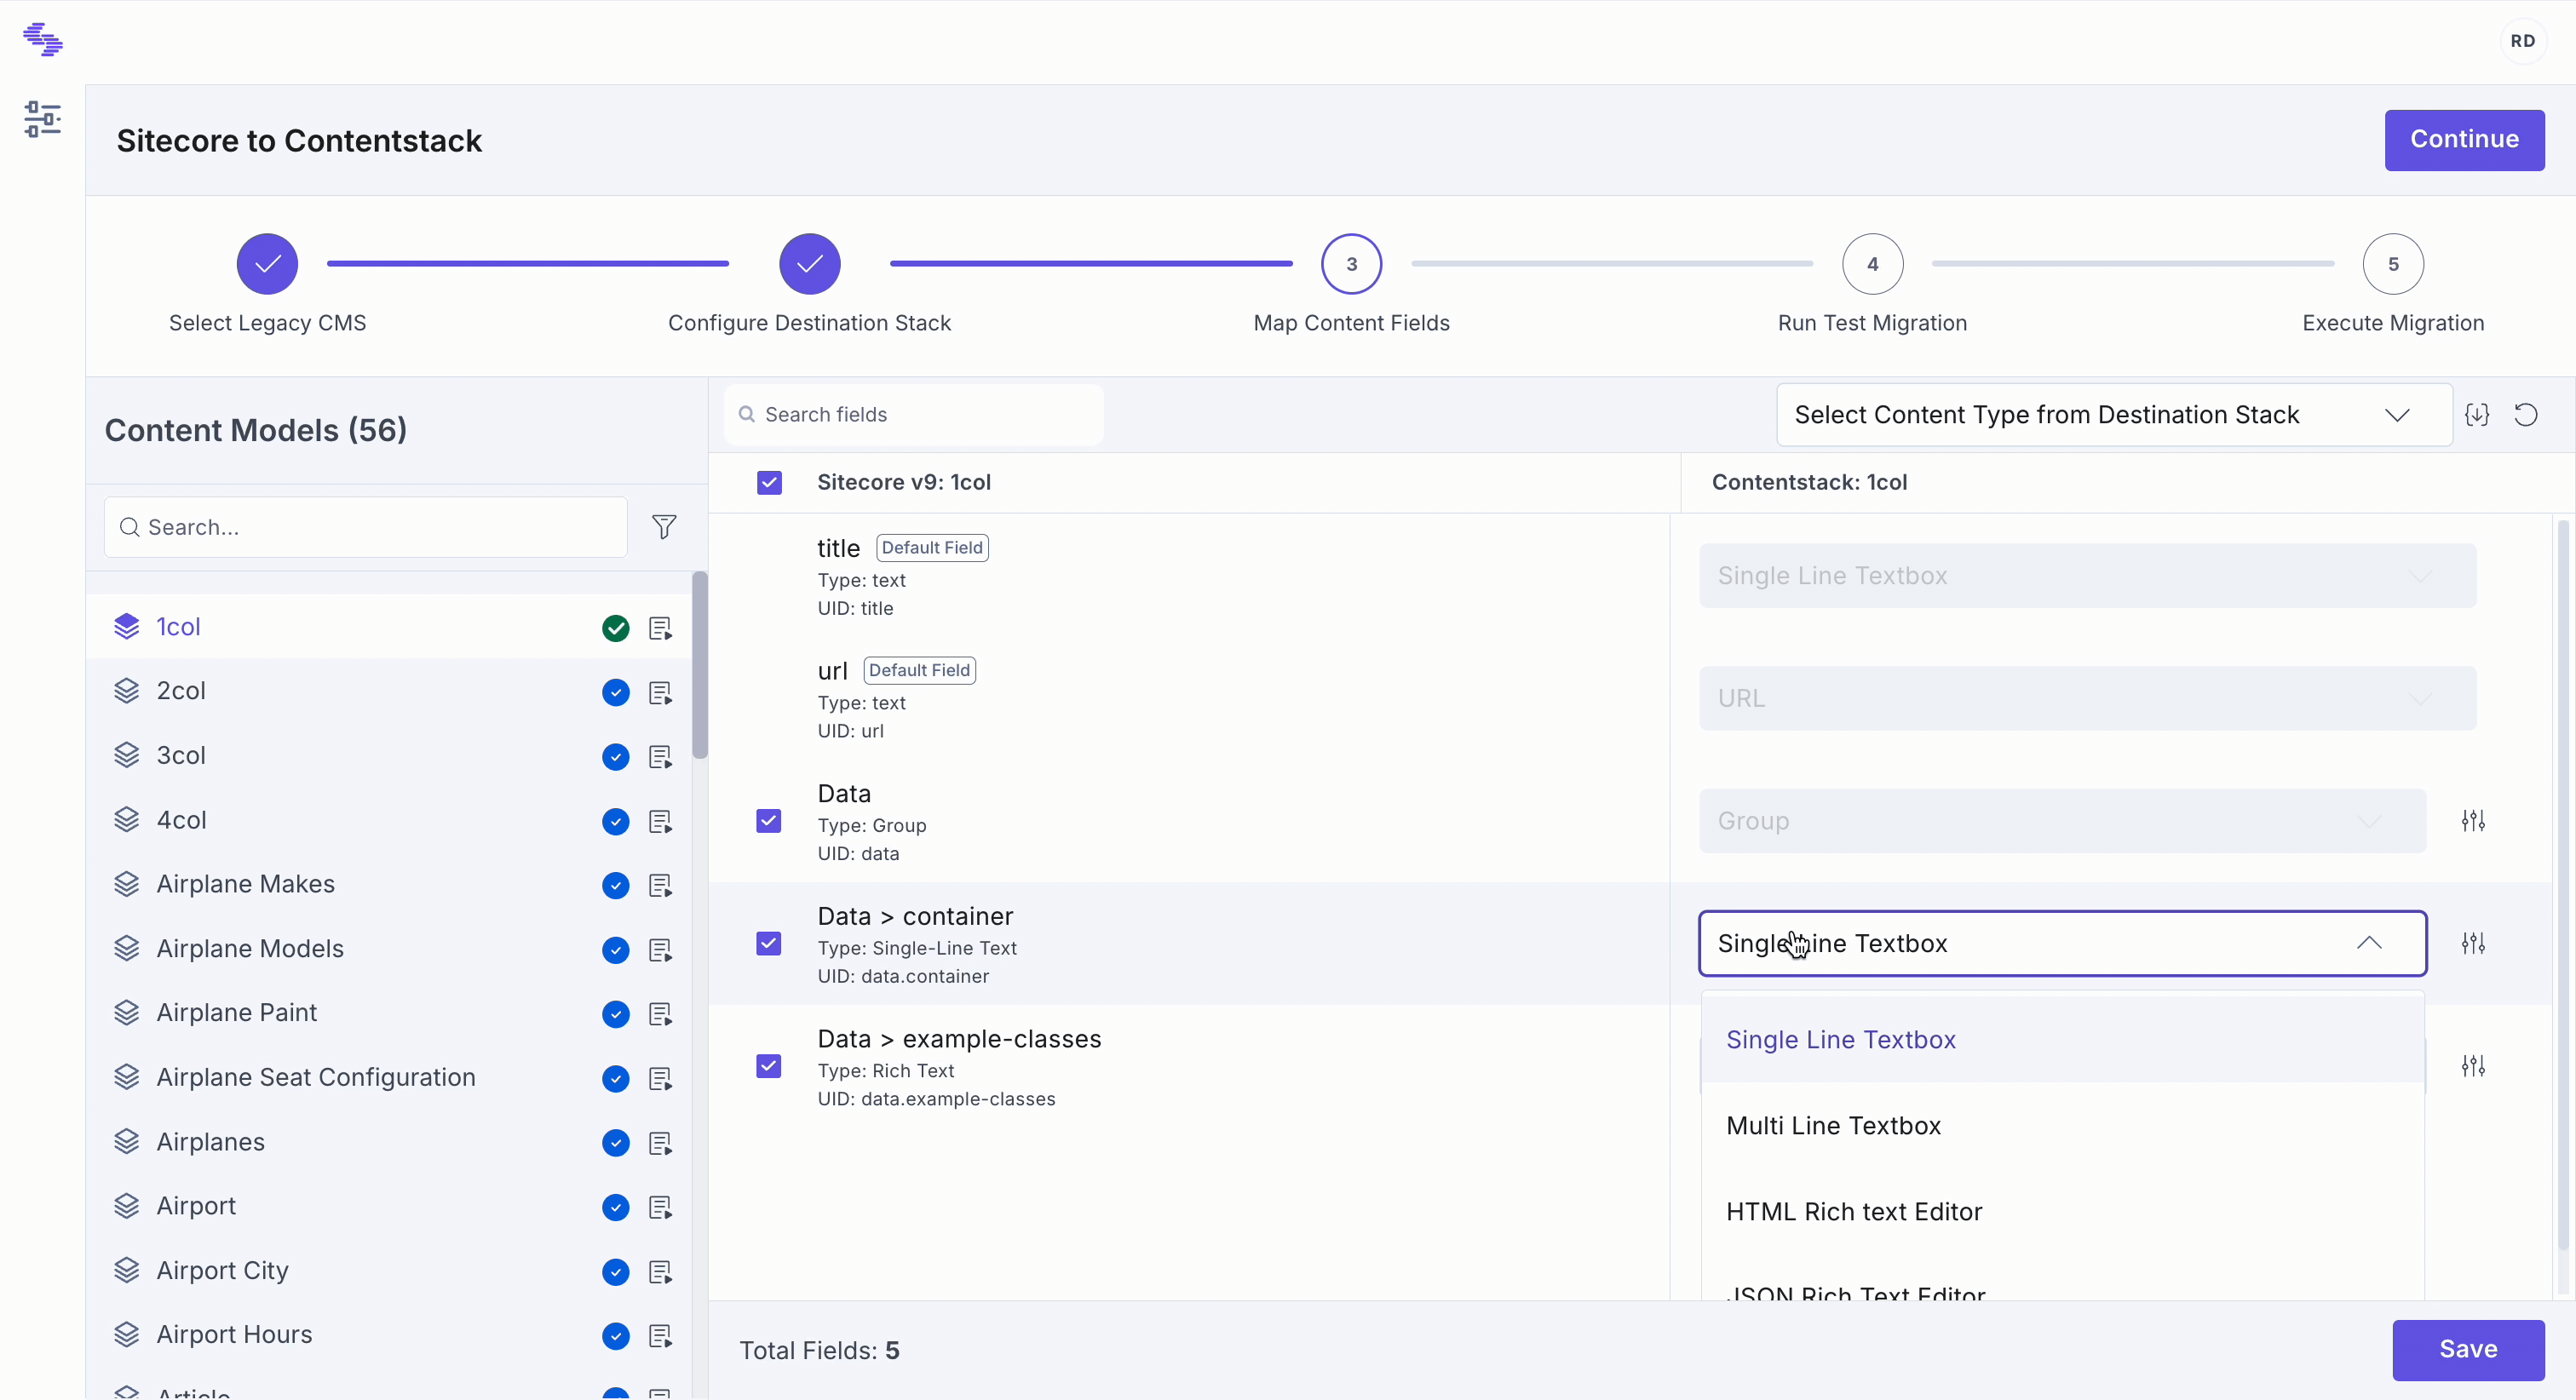
Task: Click the Content Models search box
Action: (365, 527)
